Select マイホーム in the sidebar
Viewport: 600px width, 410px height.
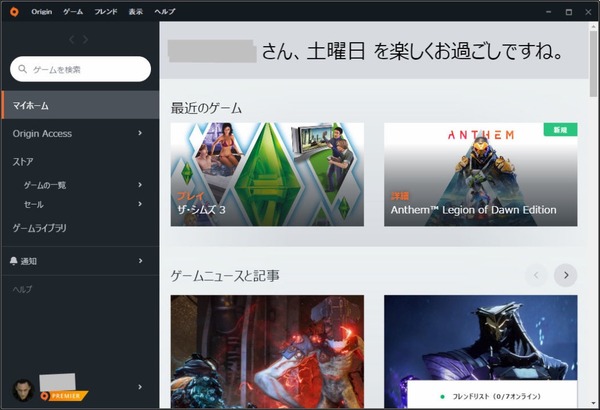pyautogui.click(x=80, y=105)
